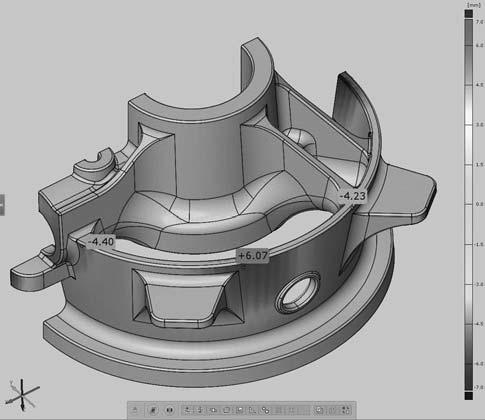The width and height of the screenshot is (485, 420).
Task: Click the [mm] unit label above legend
Action: click(473, 5)
